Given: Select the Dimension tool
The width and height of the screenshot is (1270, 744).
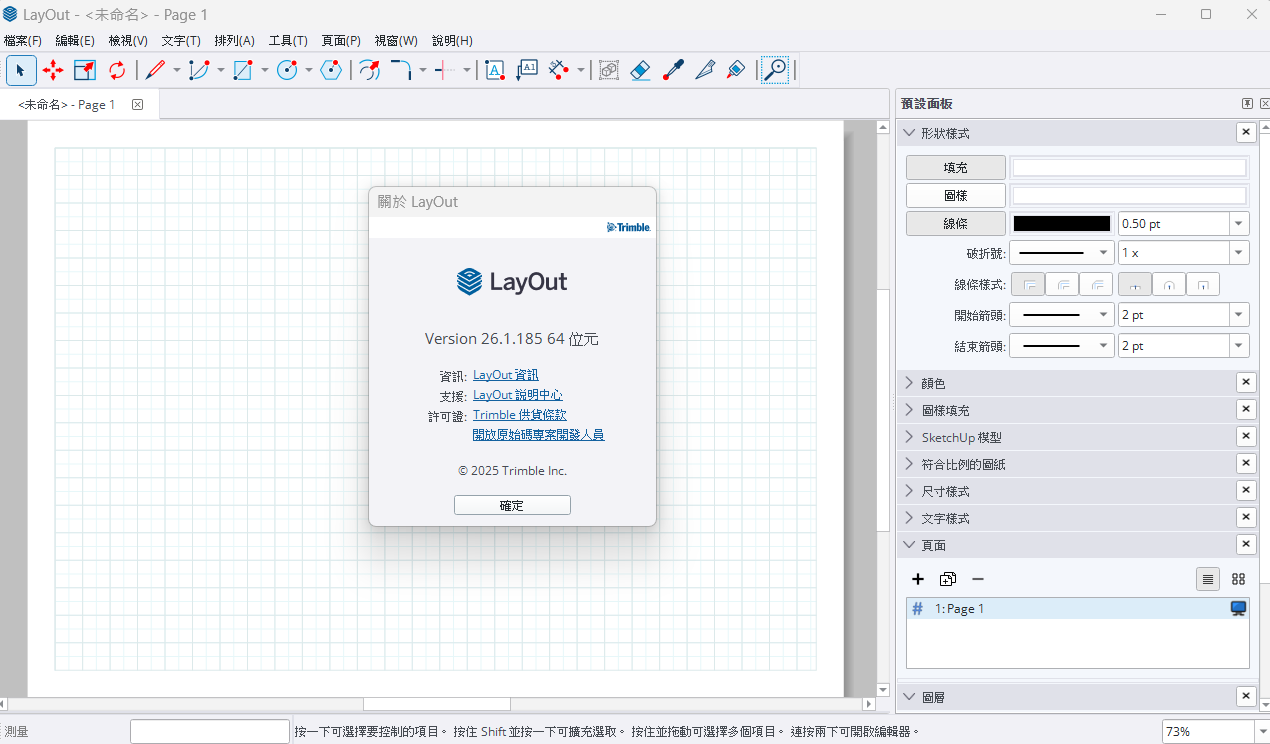Looking at the screenshot, I should [x=559, y=70].
